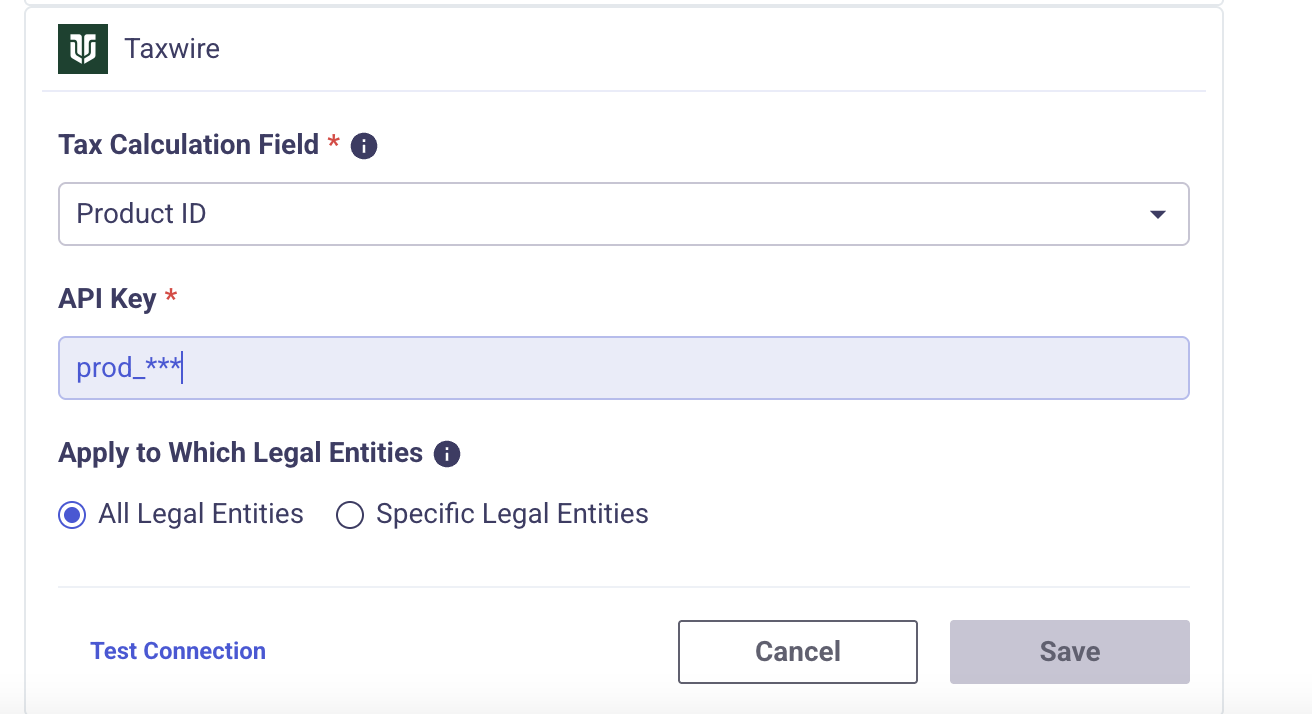Click the "Specific Legal Entities" option label
Viewport: 1312px width, 714px height.
(512, 514)
